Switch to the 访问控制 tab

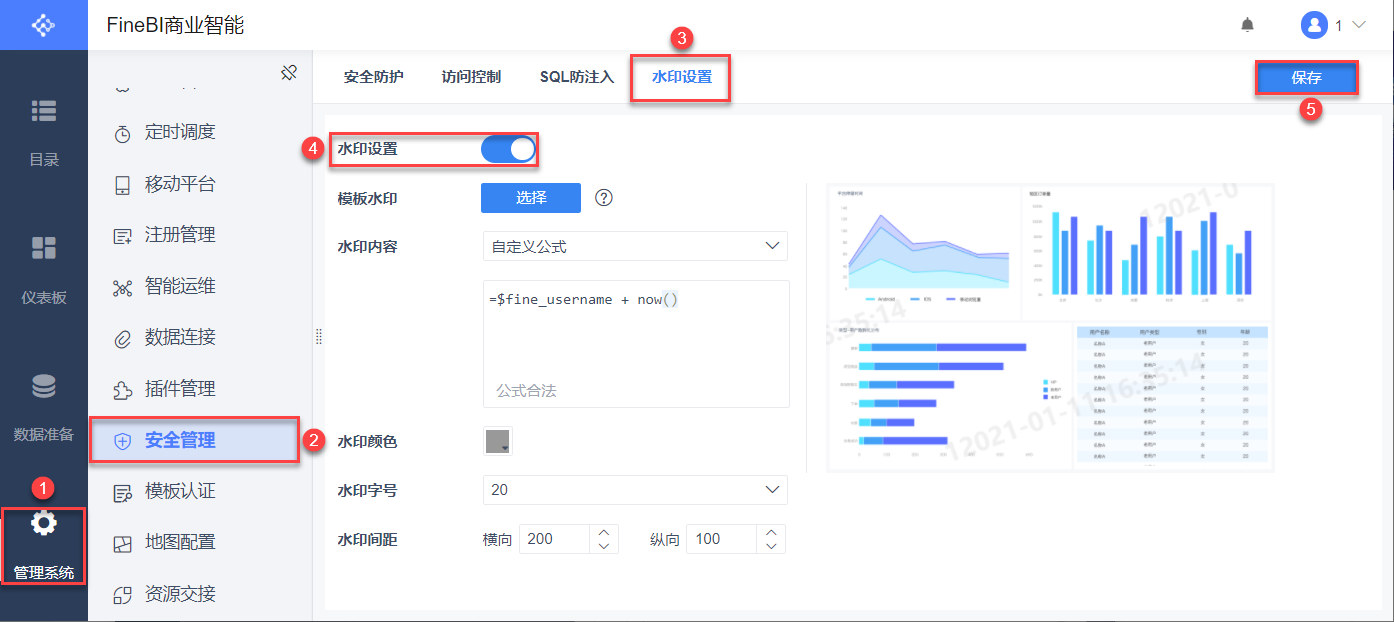tap(471, 77)
